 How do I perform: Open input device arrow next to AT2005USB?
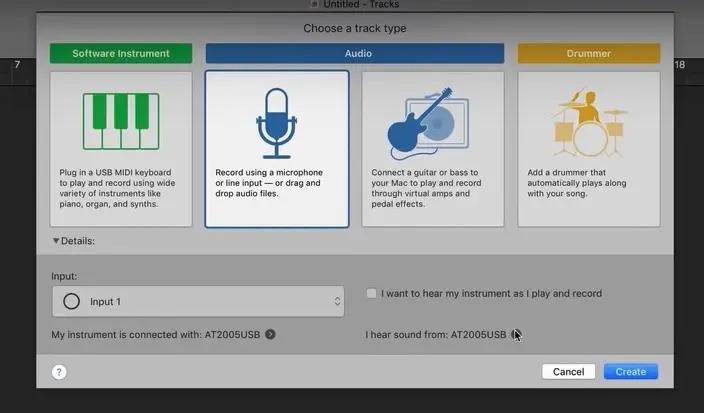[271, 335]
